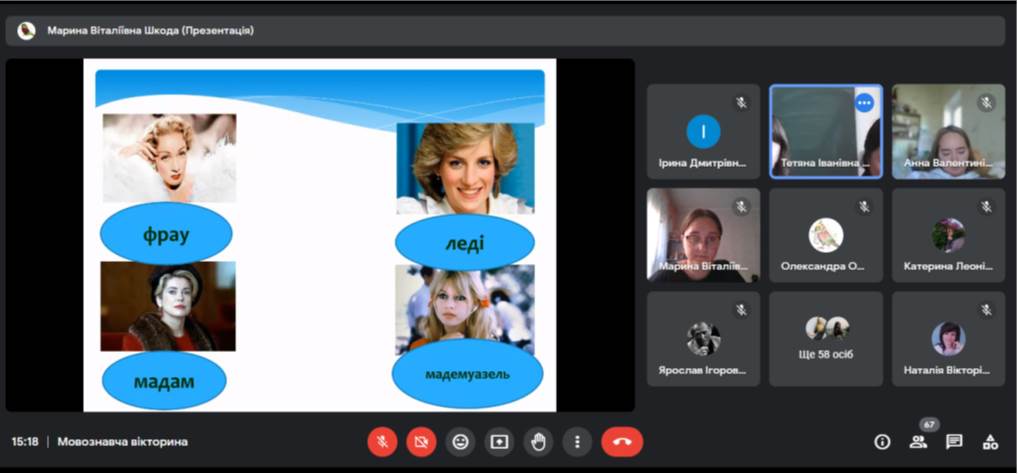Screen dimensions: 1018x474
Task: Click the meeting name 'Мовознавча вікторина'
Action: point(123,442)
